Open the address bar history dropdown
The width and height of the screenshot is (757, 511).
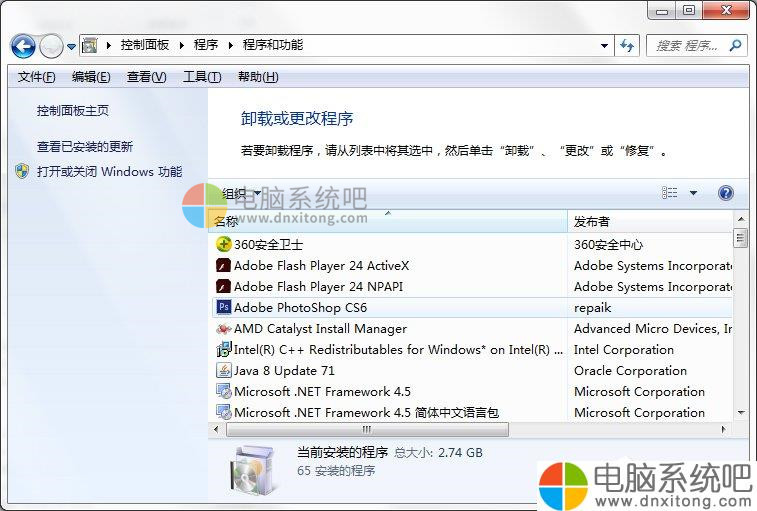point(604,46)
